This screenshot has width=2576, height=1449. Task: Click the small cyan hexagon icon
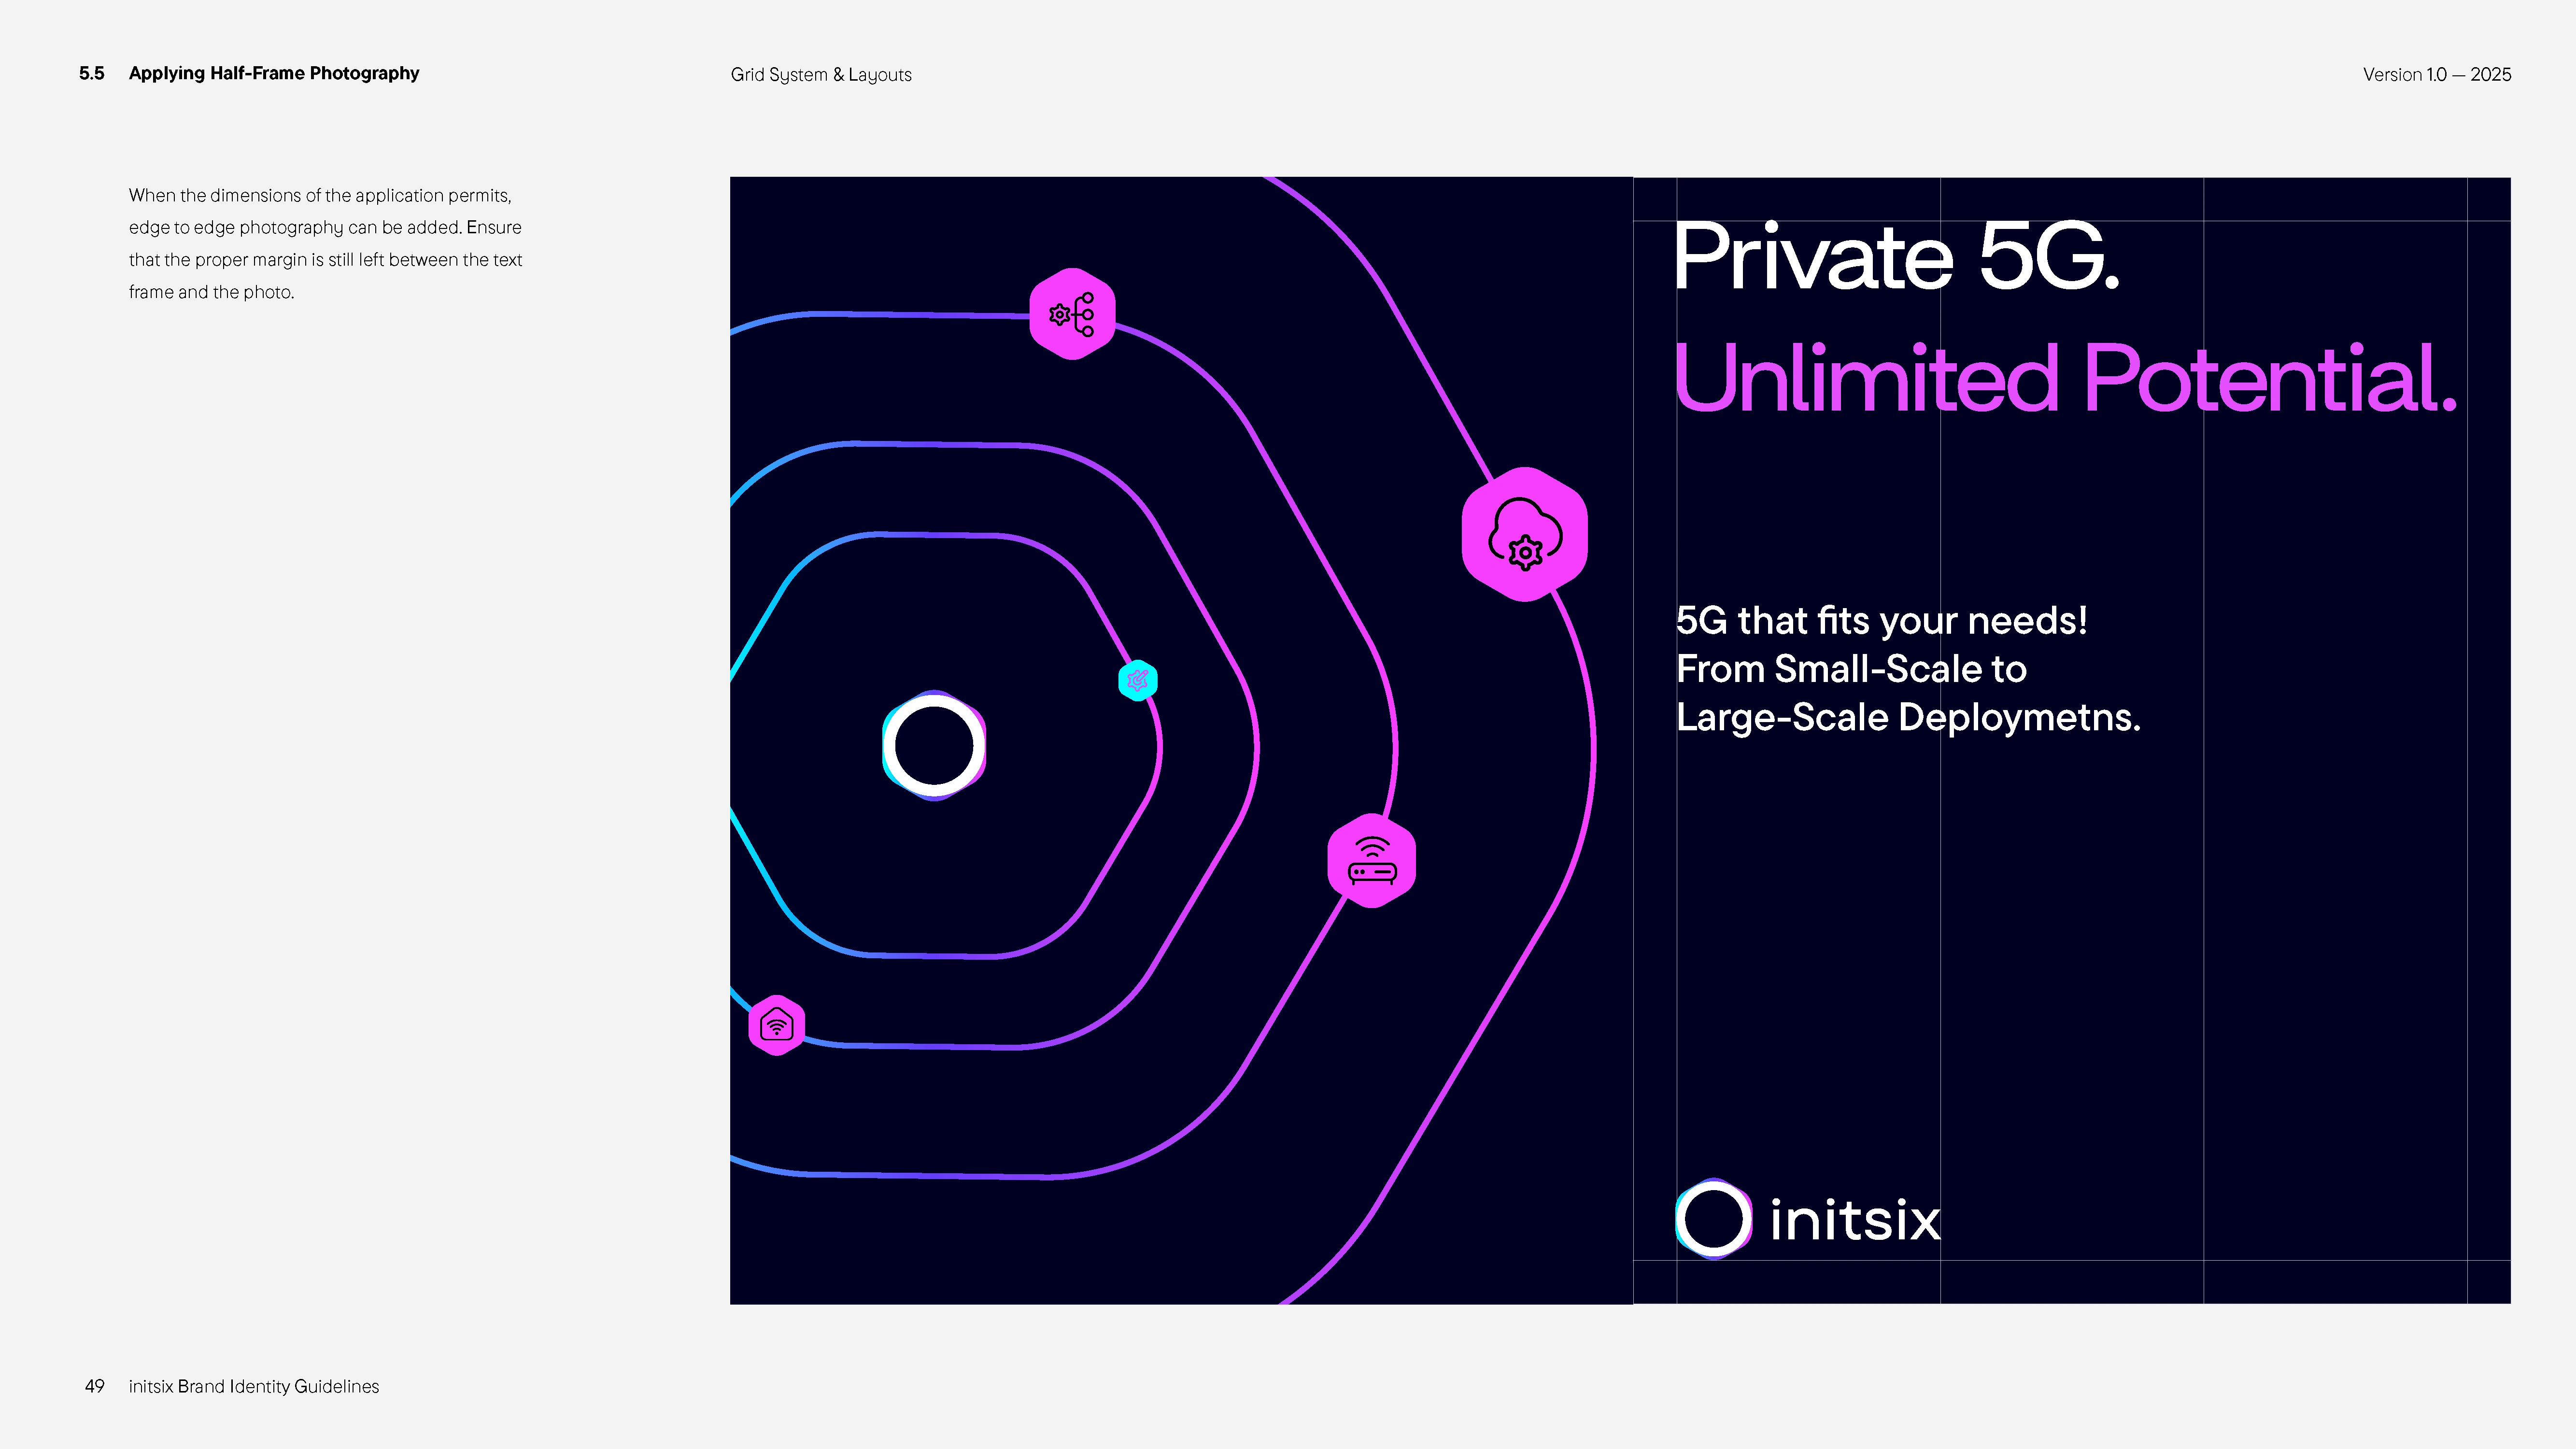point(1137,681)
